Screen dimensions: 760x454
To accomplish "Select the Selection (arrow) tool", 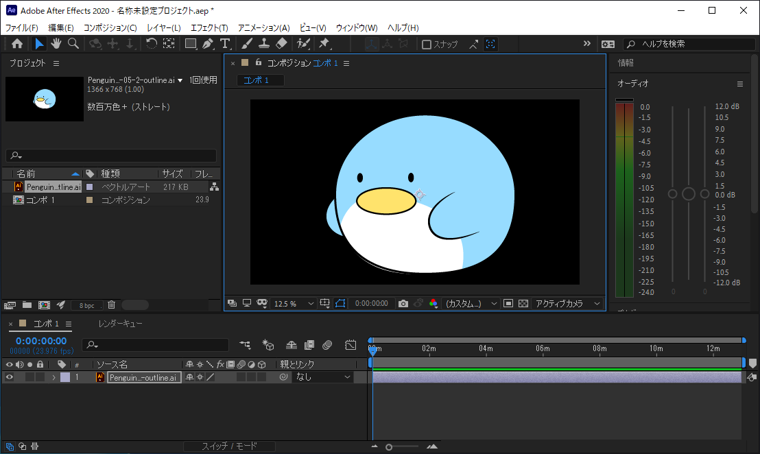I will [x=39, y=44].
